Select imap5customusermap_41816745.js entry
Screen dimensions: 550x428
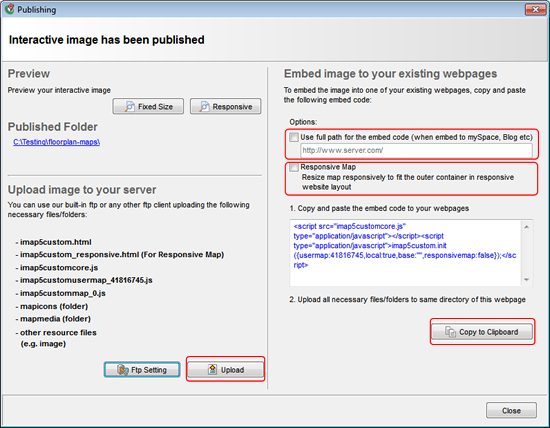(86, 280)
